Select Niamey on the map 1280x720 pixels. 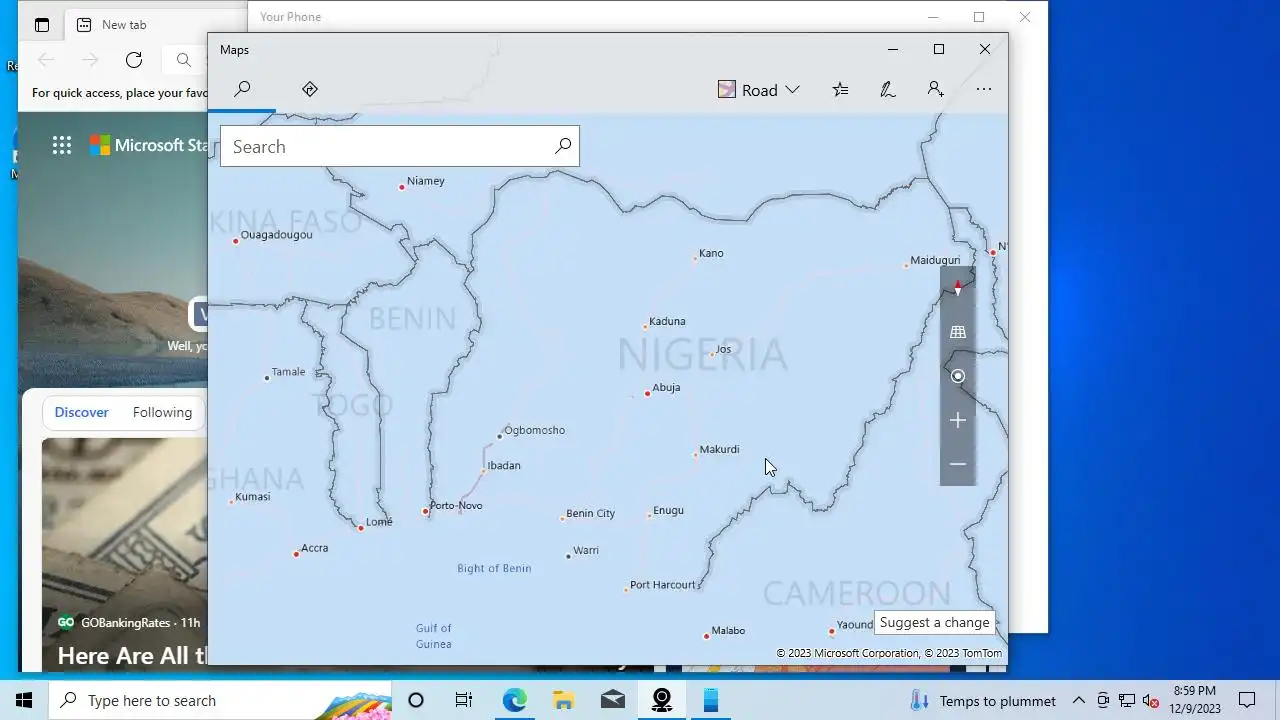pyautogui.click(x=425, y=181)
